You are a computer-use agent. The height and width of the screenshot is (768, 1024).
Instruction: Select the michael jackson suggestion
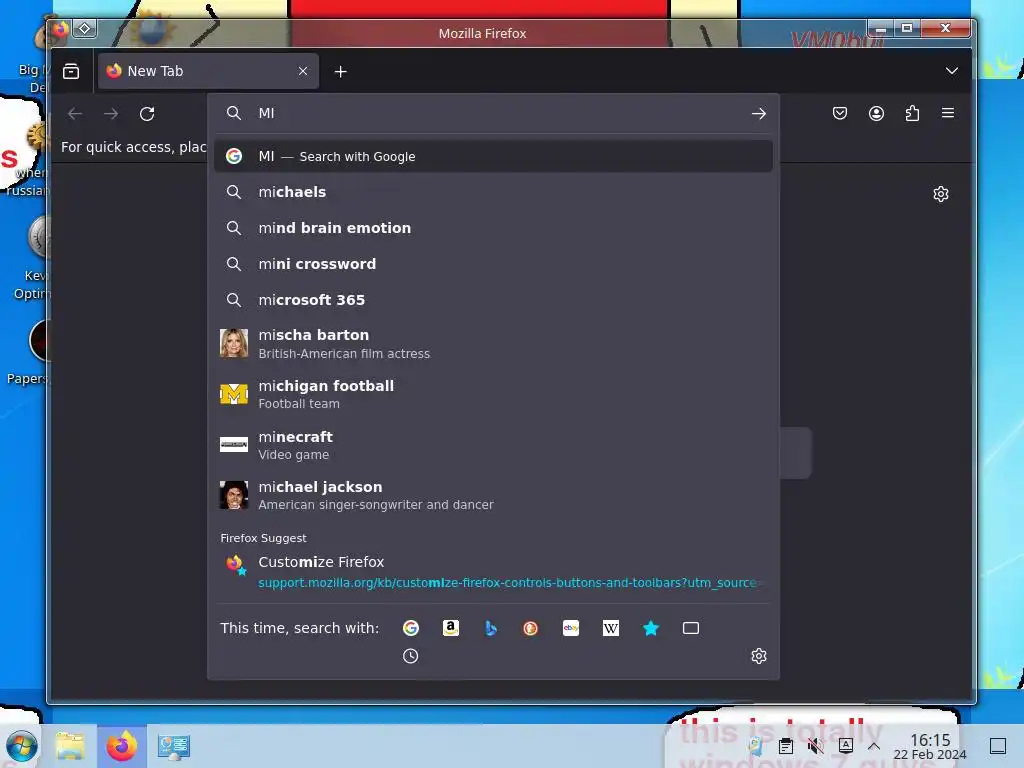493,495
